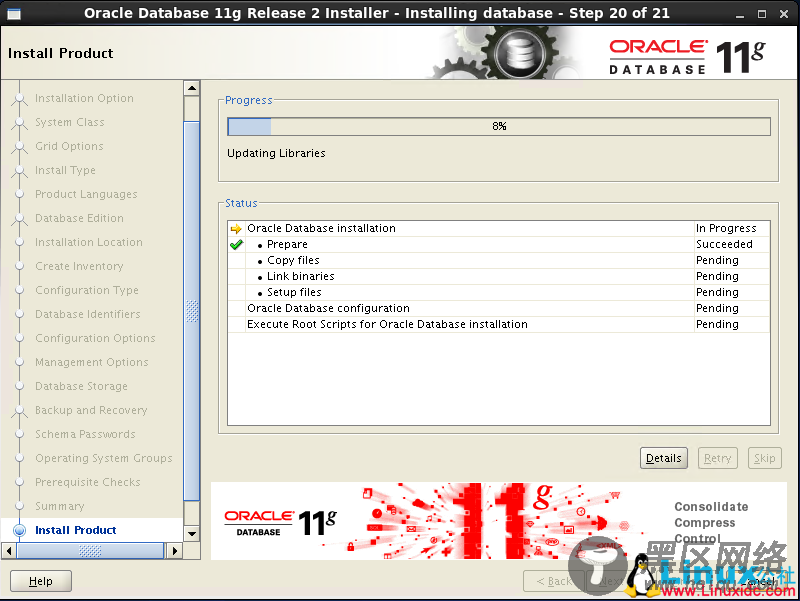Select the Installation Location step

(89, 242)
